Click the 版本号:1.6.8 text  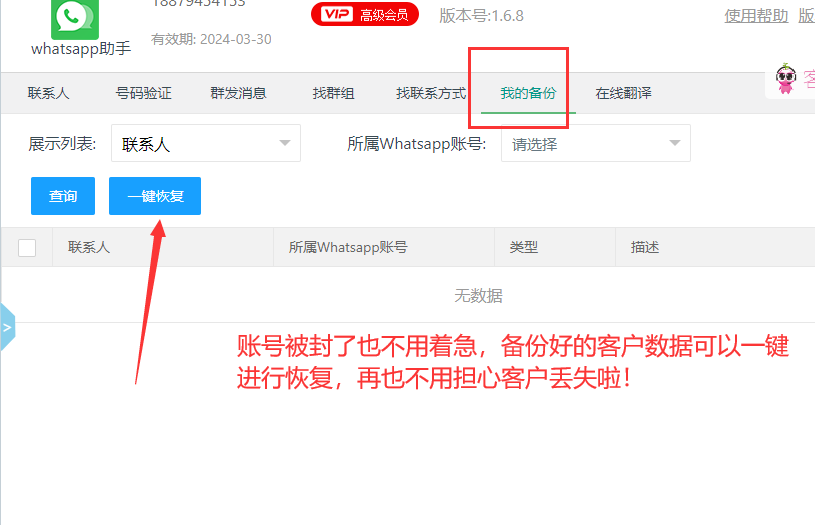(481, 16)
